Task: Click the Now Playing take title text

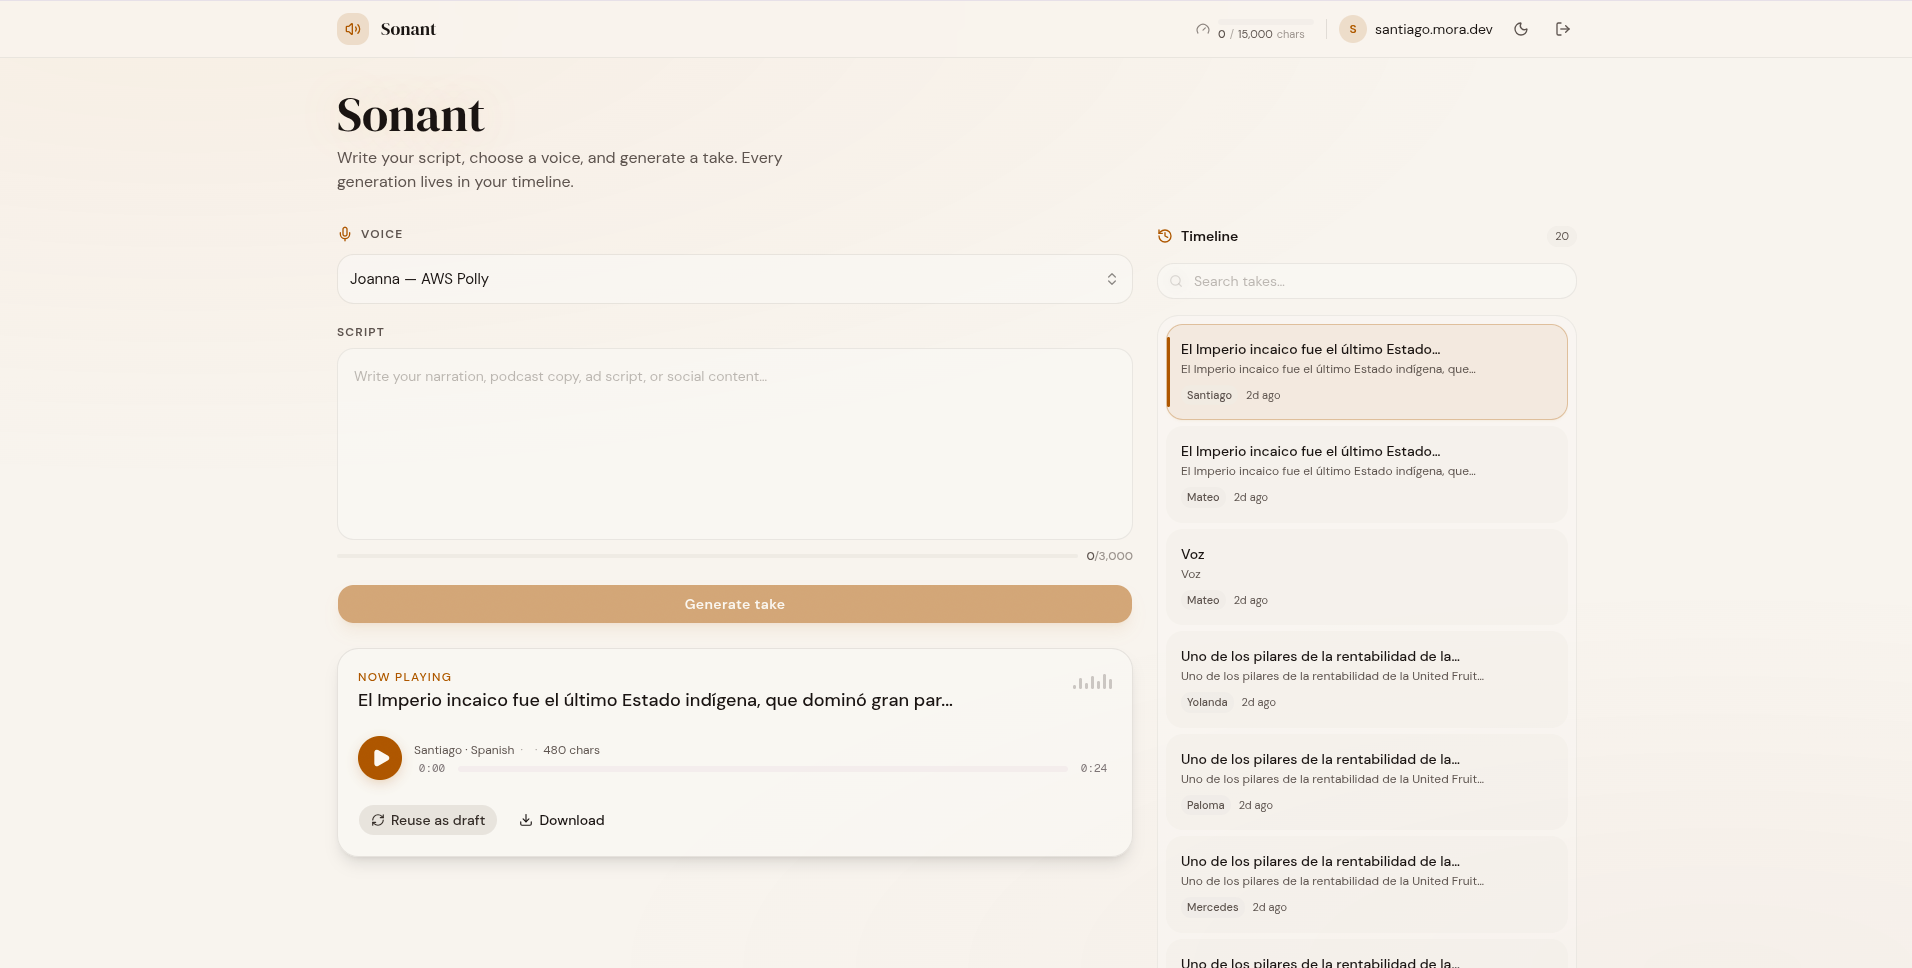Action: pyautogui.click(x=655, y=700)
